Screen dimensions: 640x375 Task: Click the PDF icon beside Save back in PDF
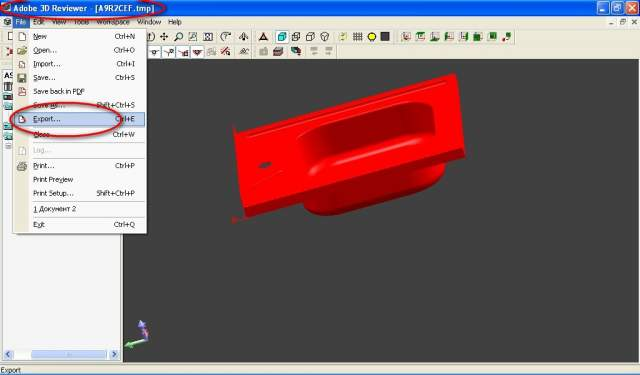tap(22, 92)
